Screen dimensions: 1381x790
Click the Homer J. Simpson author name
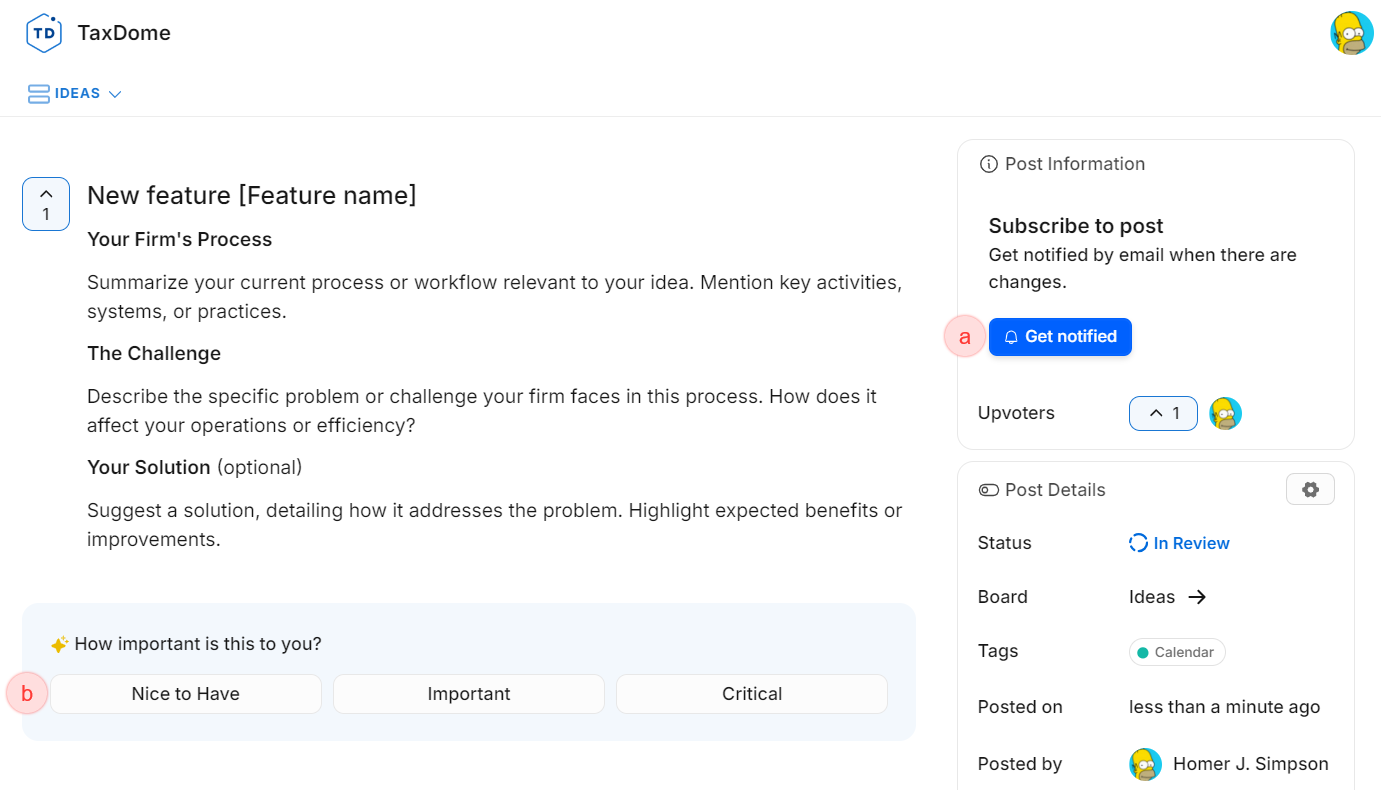[1250, 764]
